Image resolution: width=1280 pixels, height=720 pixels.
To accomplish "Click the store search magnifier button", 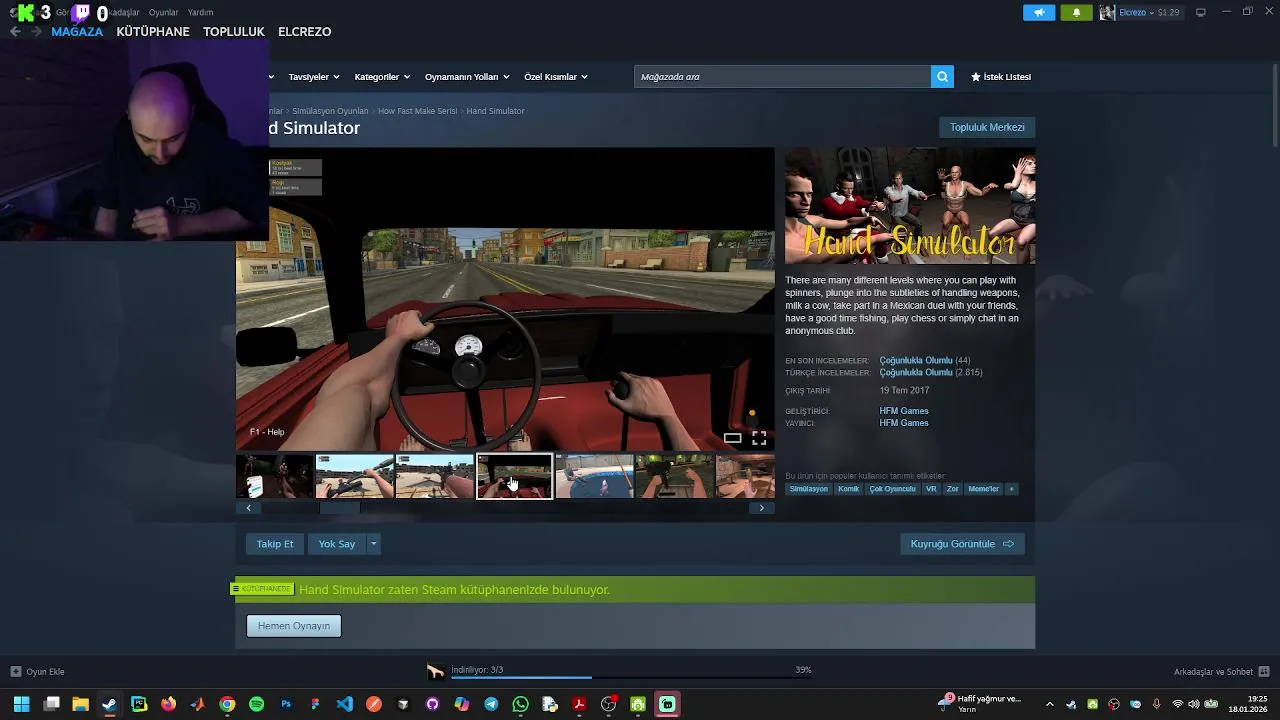I will coord(942,77).
